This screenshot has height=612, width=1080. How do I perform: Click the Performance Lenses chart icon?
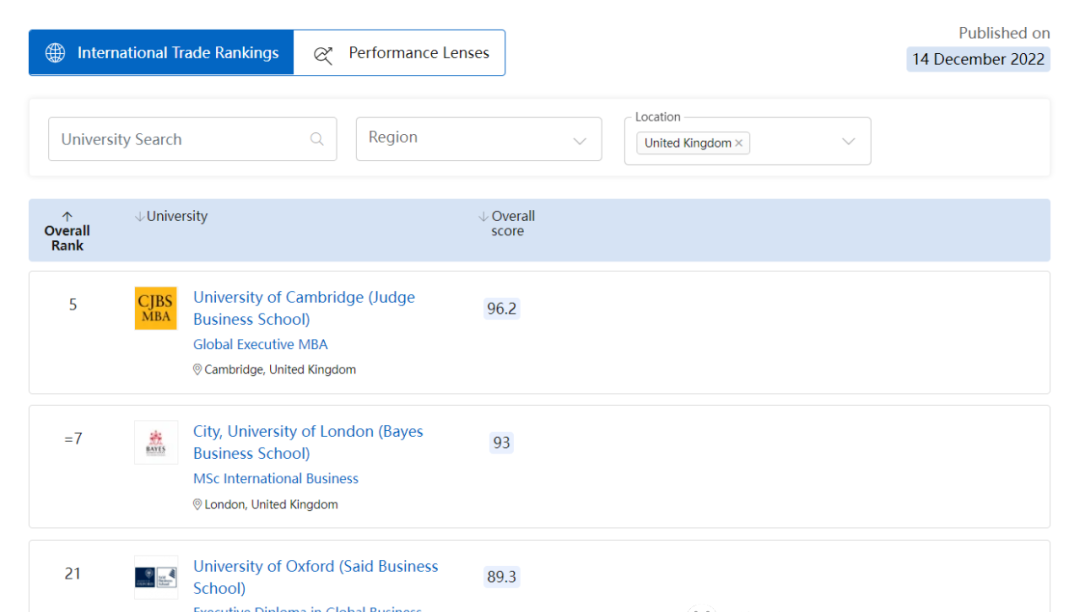point(323,54)
